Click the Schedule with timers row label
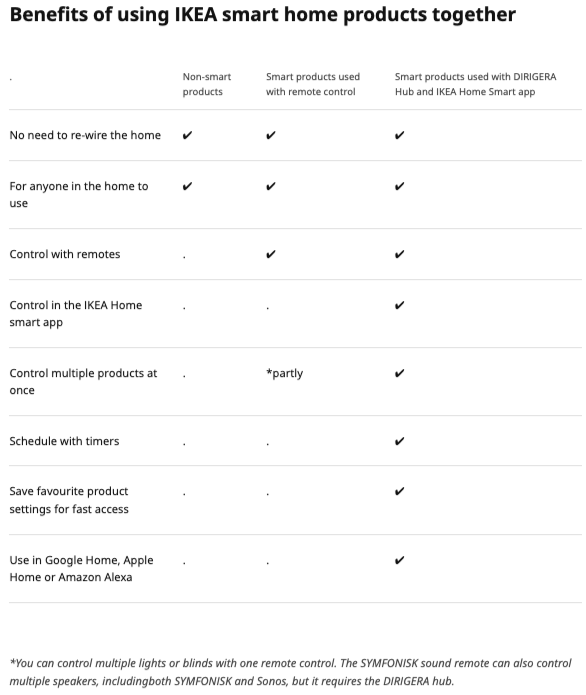Image resolution: width=586 pixels, height=695 pixels. 64,441
